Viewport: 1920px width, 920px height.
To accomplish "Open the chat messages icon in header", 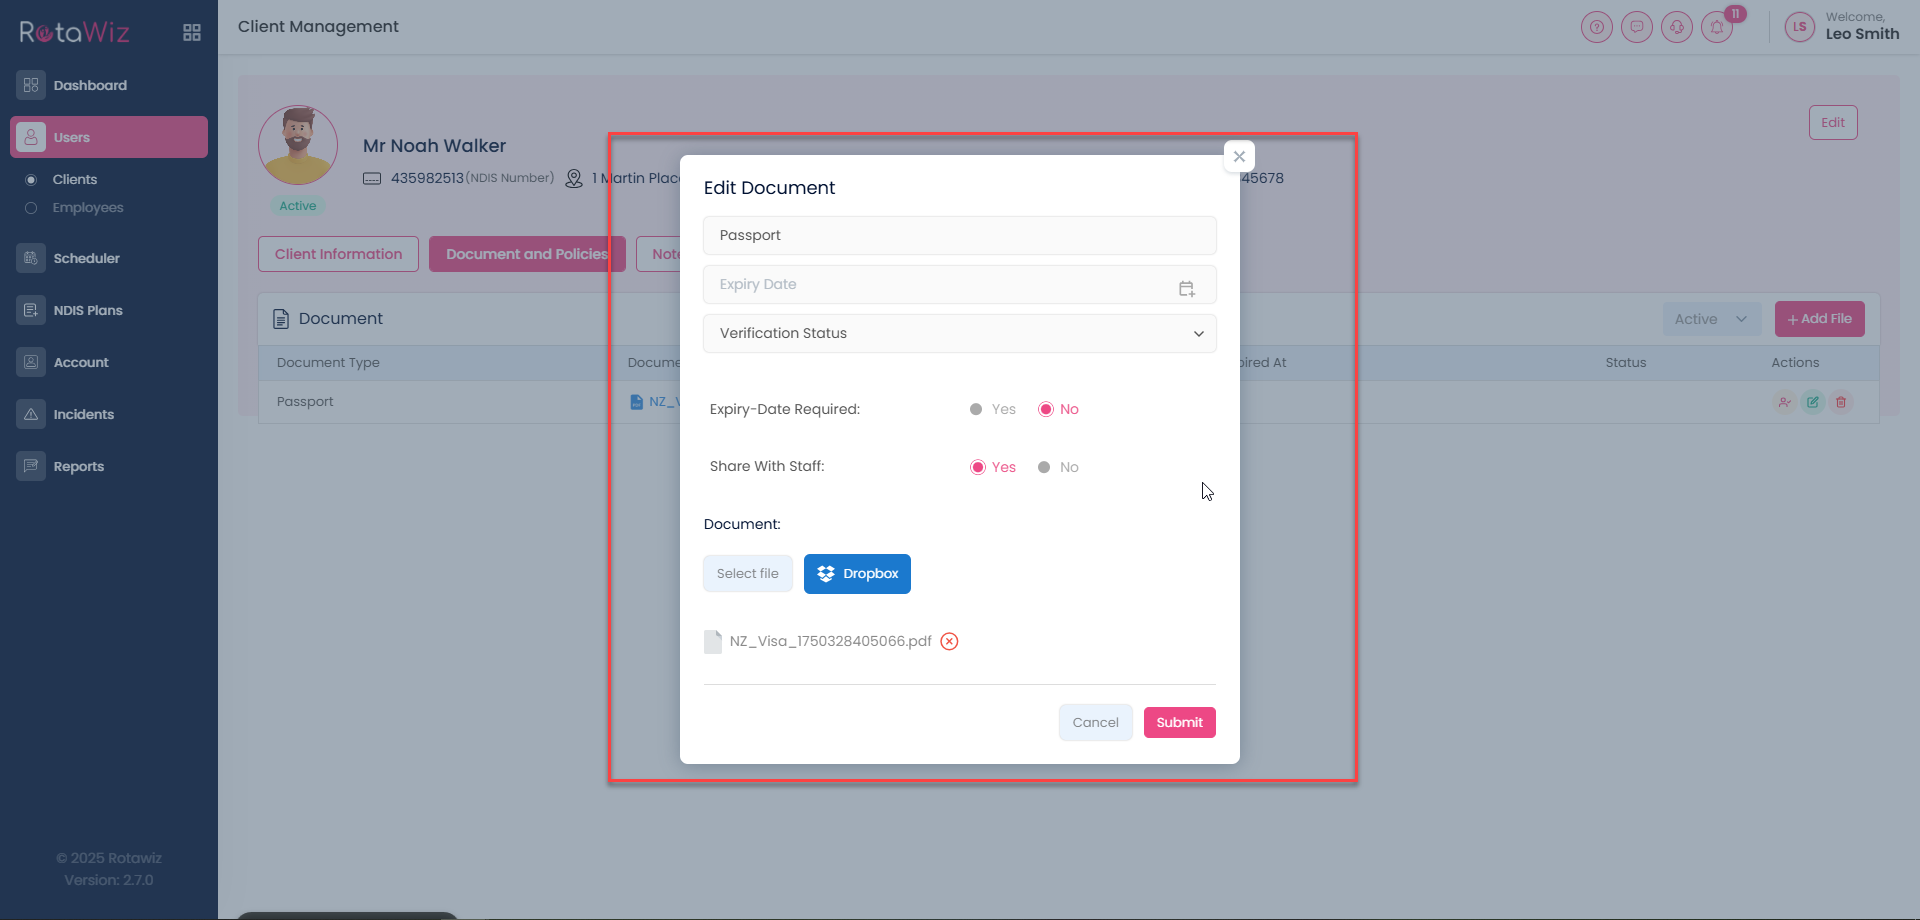I will coord(1637,27).
